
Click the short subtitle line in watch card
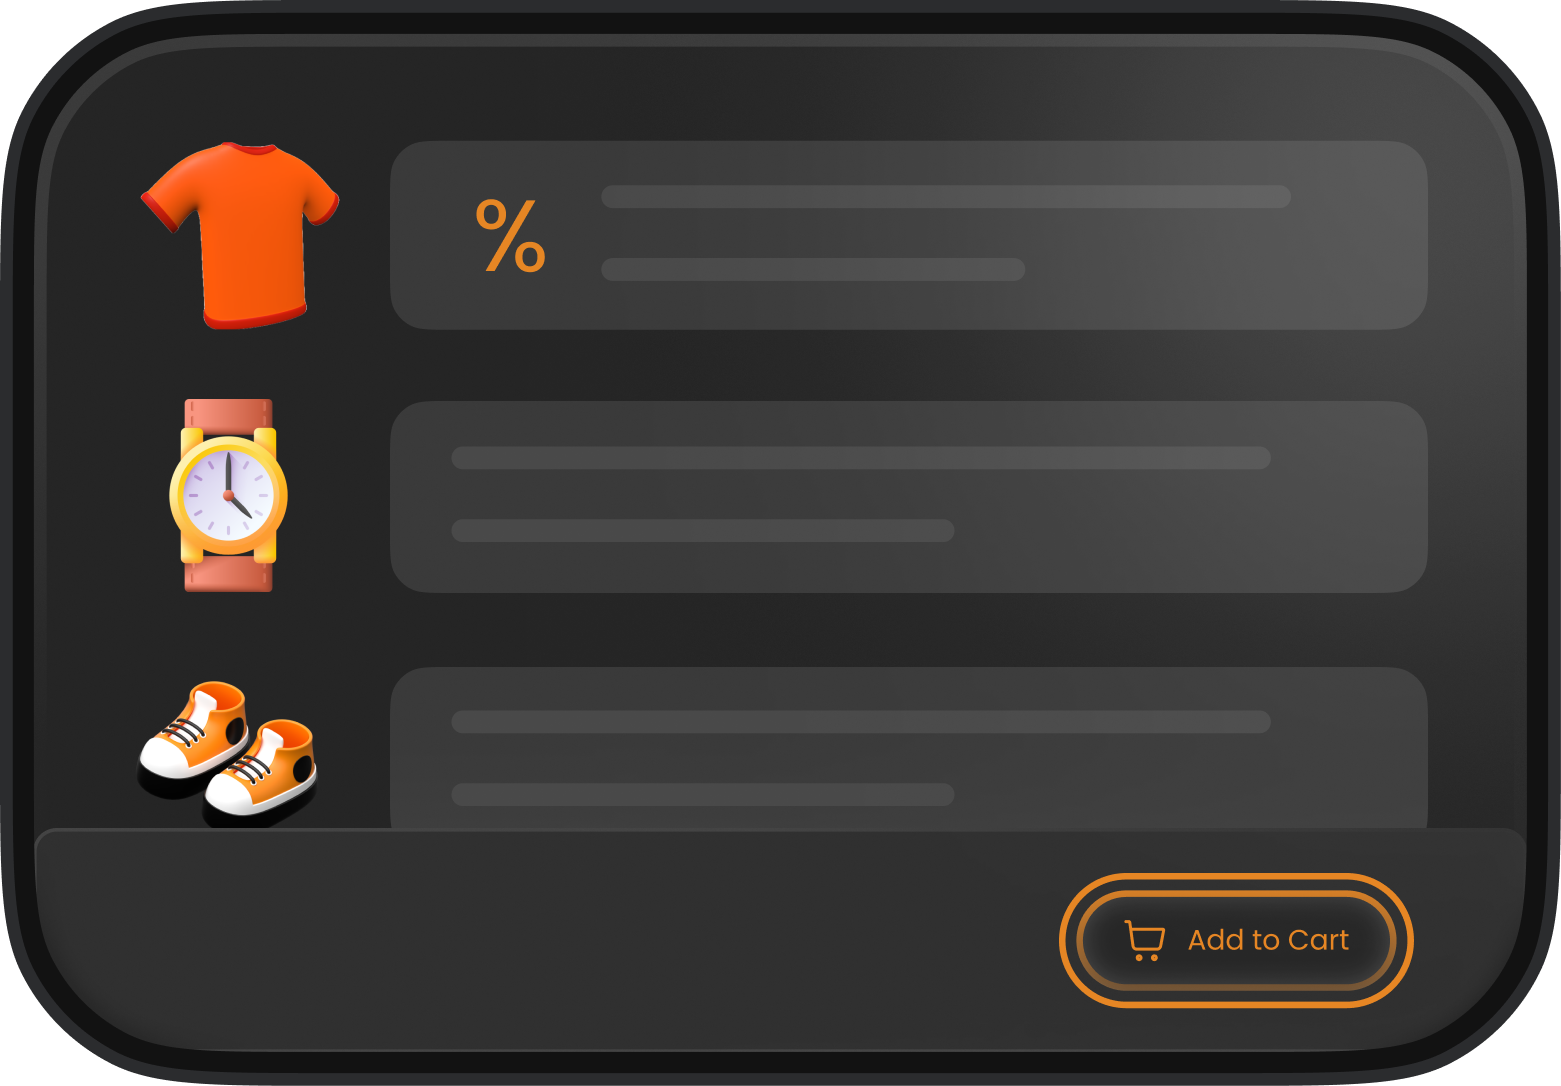point(703,530)
